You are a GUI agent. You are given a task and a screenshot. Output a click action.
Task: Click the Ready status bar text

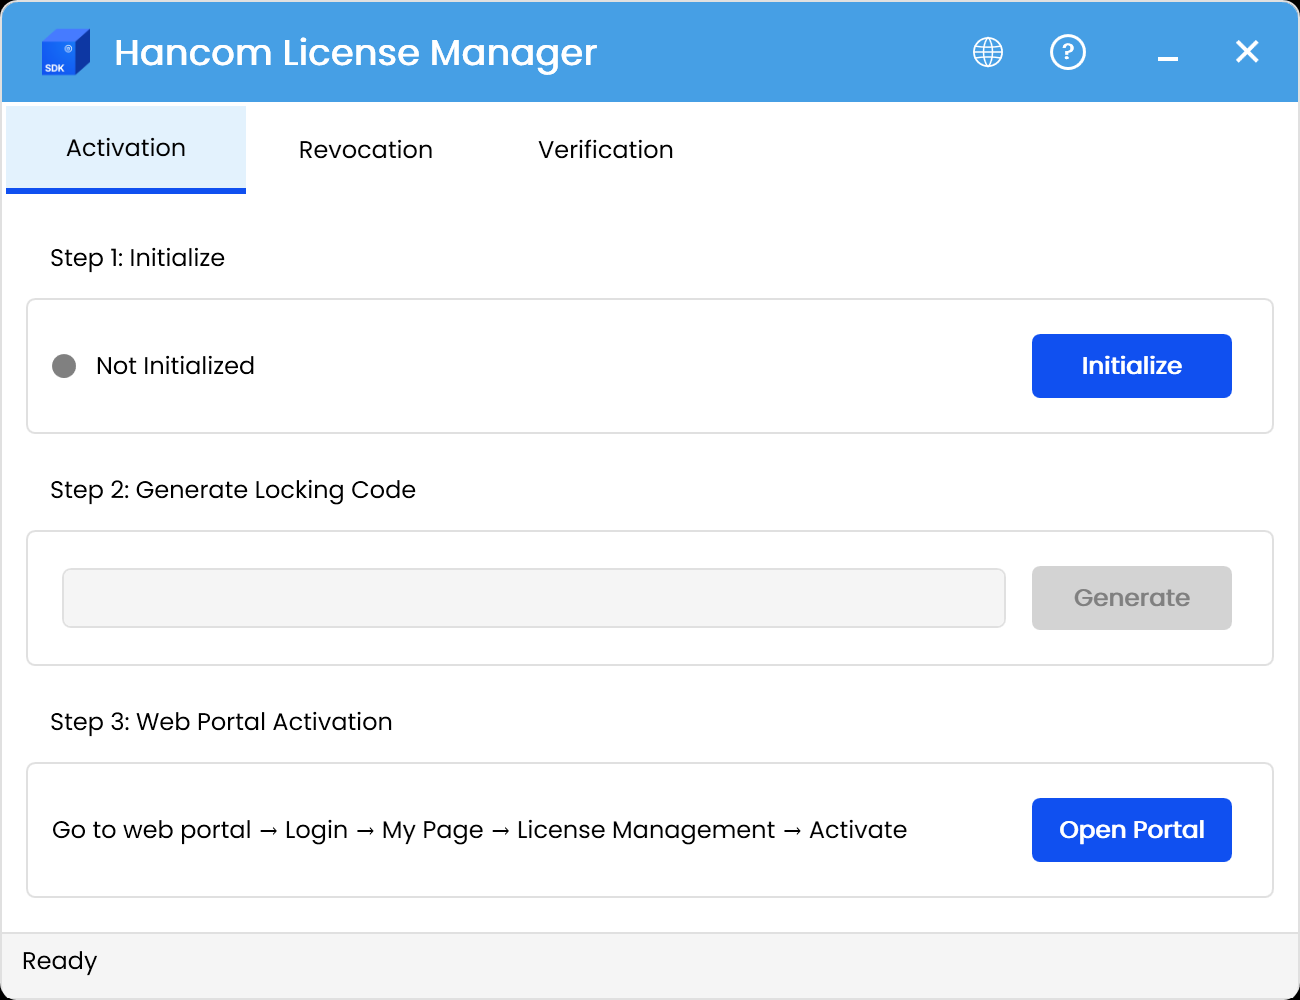[59, 961]
